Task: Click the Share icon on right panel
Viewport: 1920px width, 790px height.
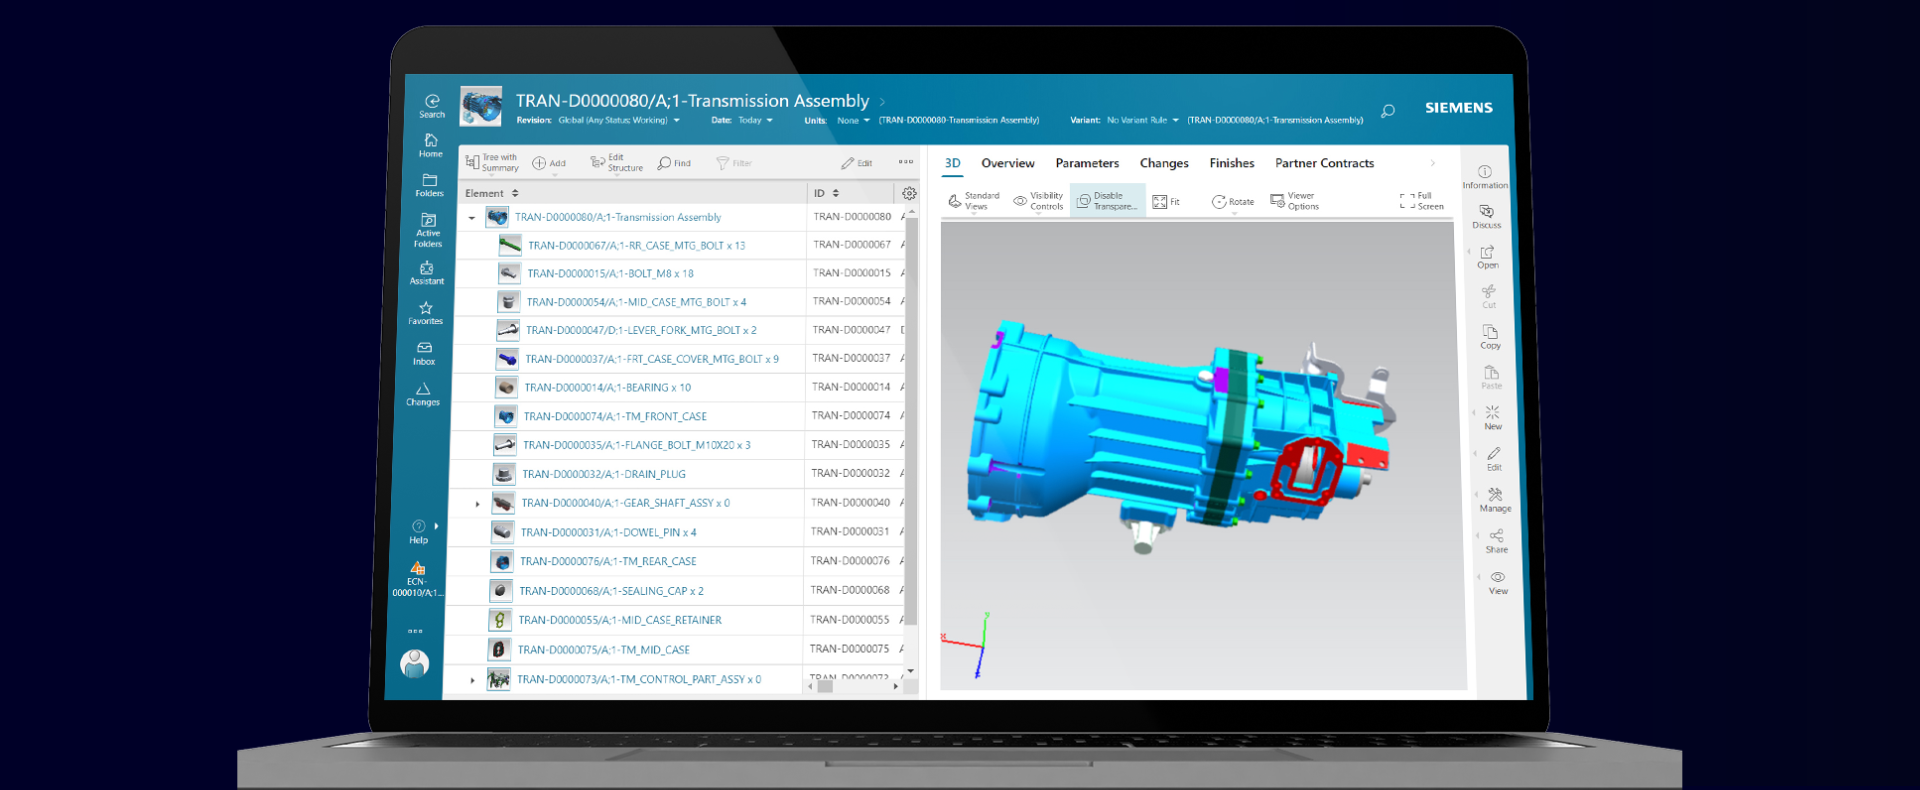Action: [1496, 540]
